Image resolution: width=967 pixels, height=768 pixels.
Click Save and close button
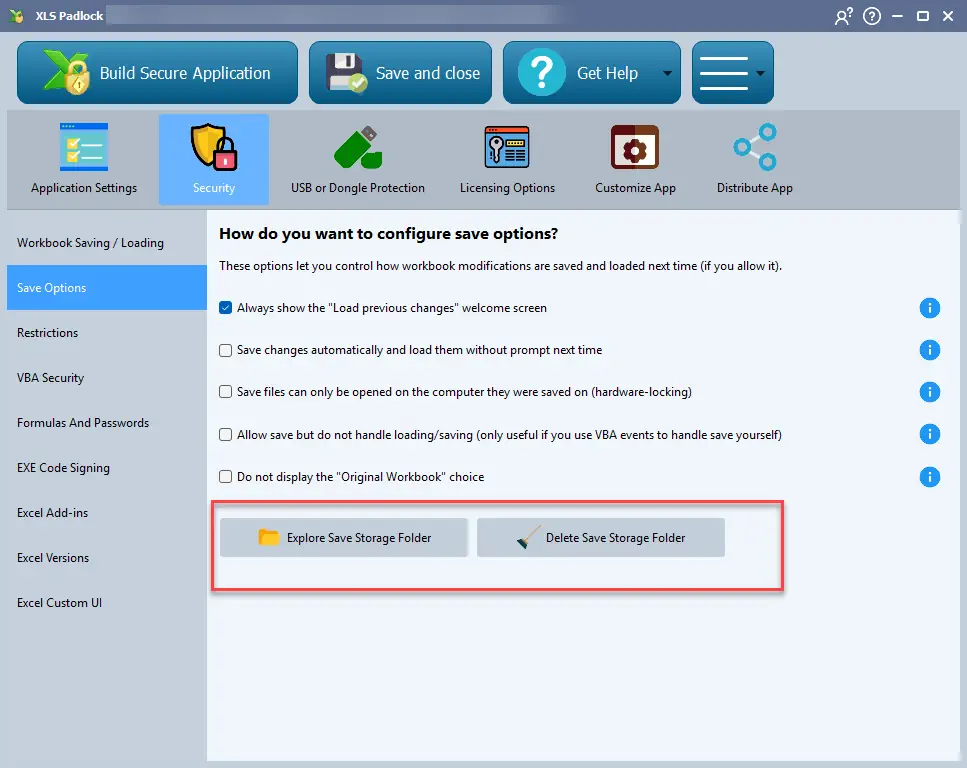(x=400, y=73)
